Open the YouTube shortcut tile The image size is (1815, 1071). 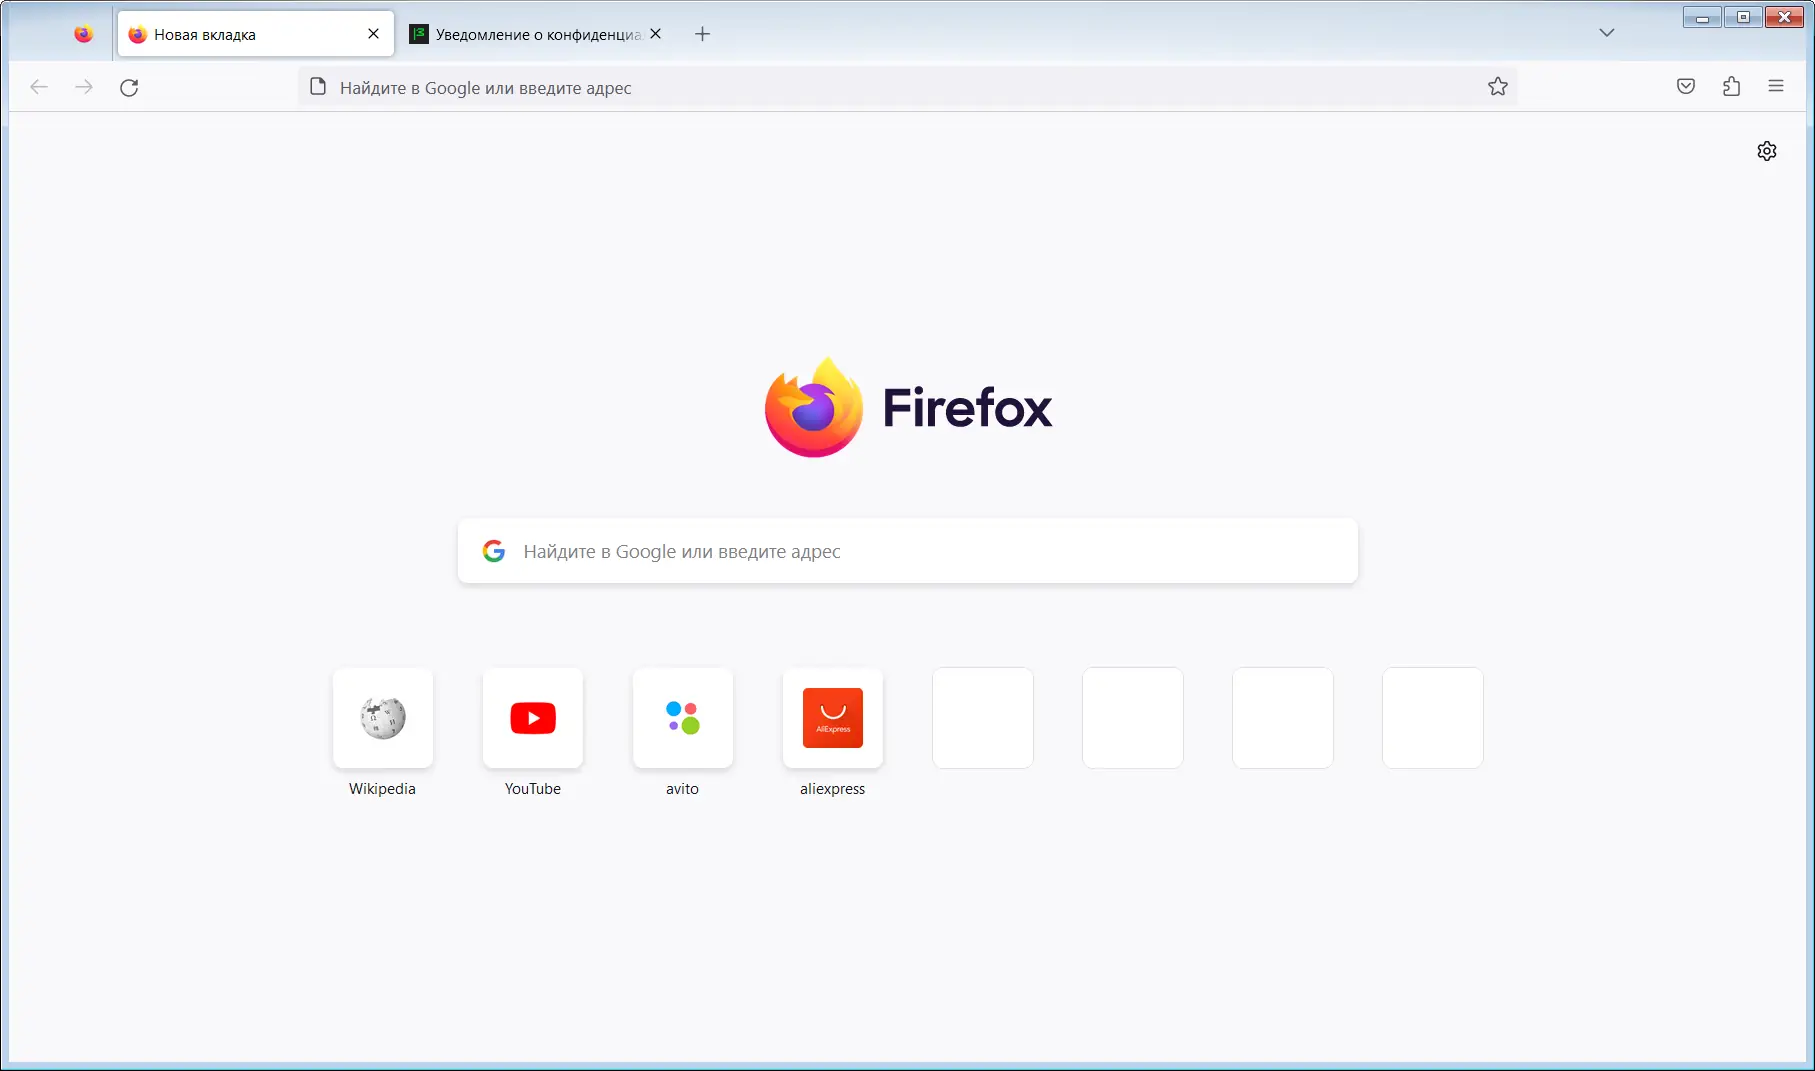click(x=533, y=718)
